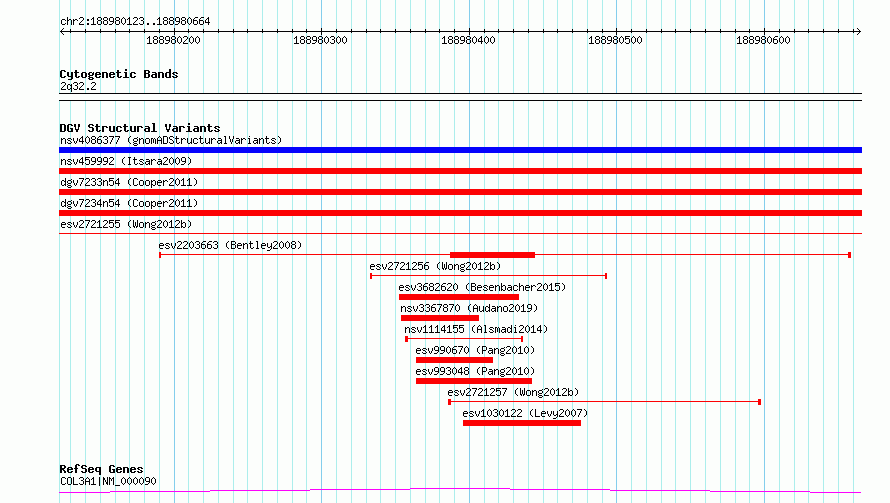Click the red bar under nsv459992
Viewport: 890px width, 503px height.
[x=460, y=171]
